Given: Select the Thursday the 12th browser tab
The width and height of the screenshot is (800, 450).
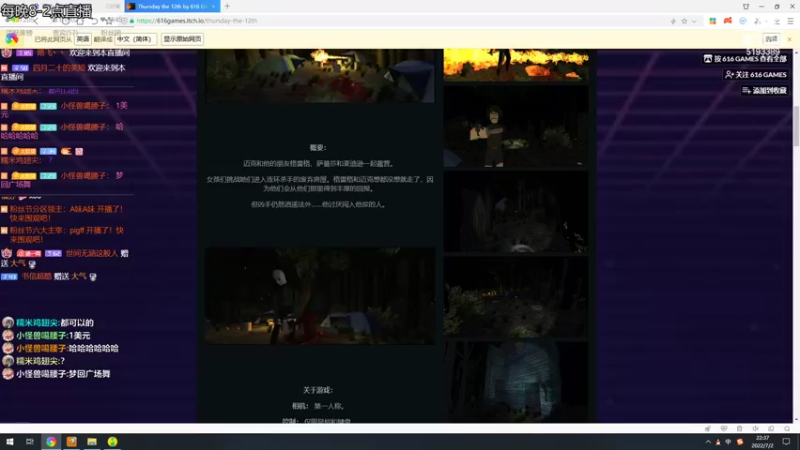Looking at the screenshot, I should click(172, 6).
